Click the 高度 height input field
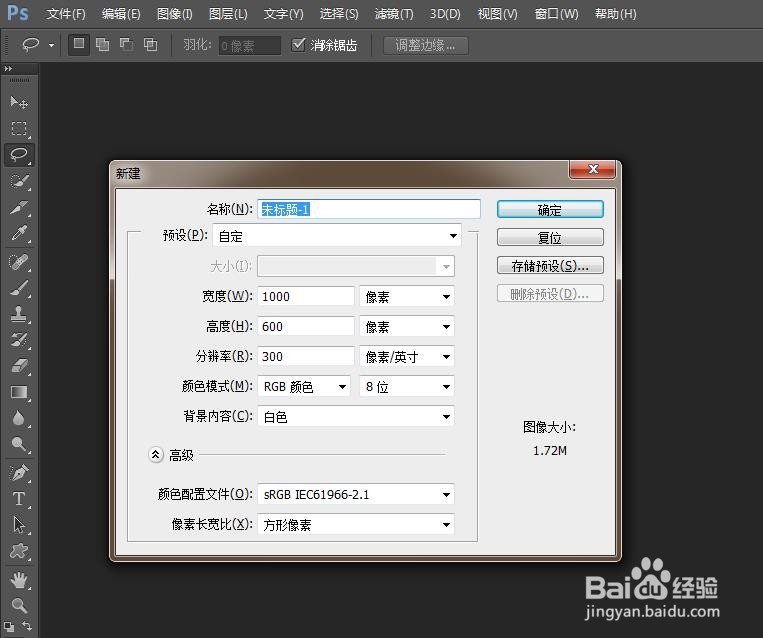This screenshot has height=638, width=763. pyautogui.click(x=306, y=327)
